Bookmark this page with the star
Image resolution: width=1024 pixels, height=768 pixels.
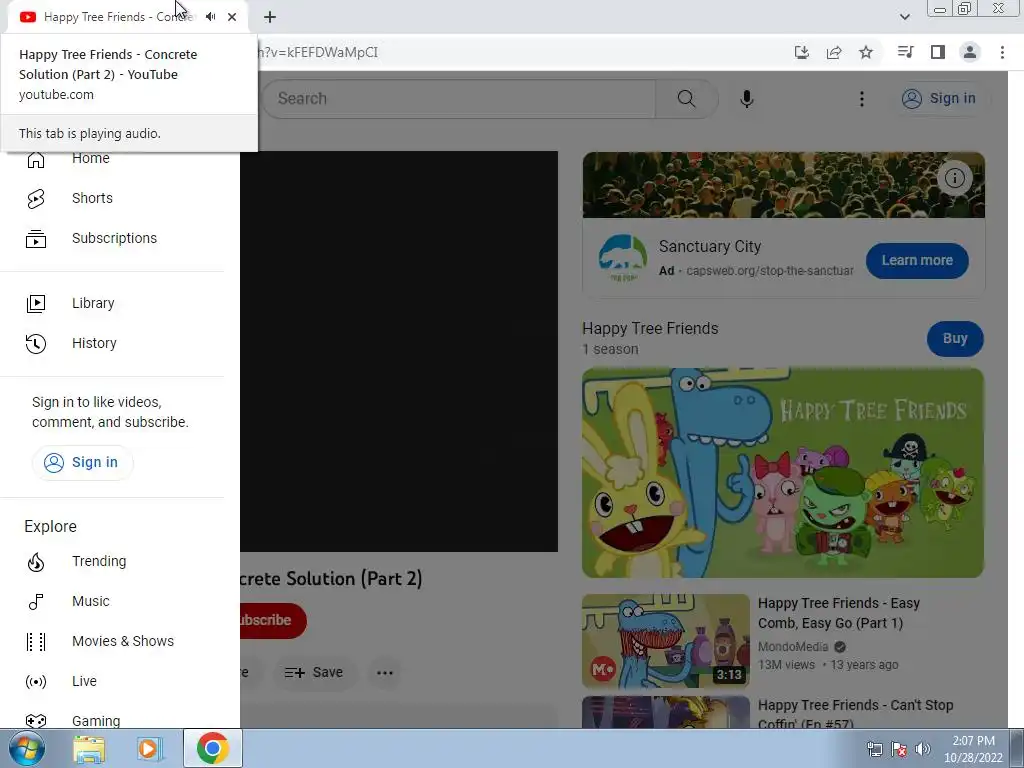[866, 52]
